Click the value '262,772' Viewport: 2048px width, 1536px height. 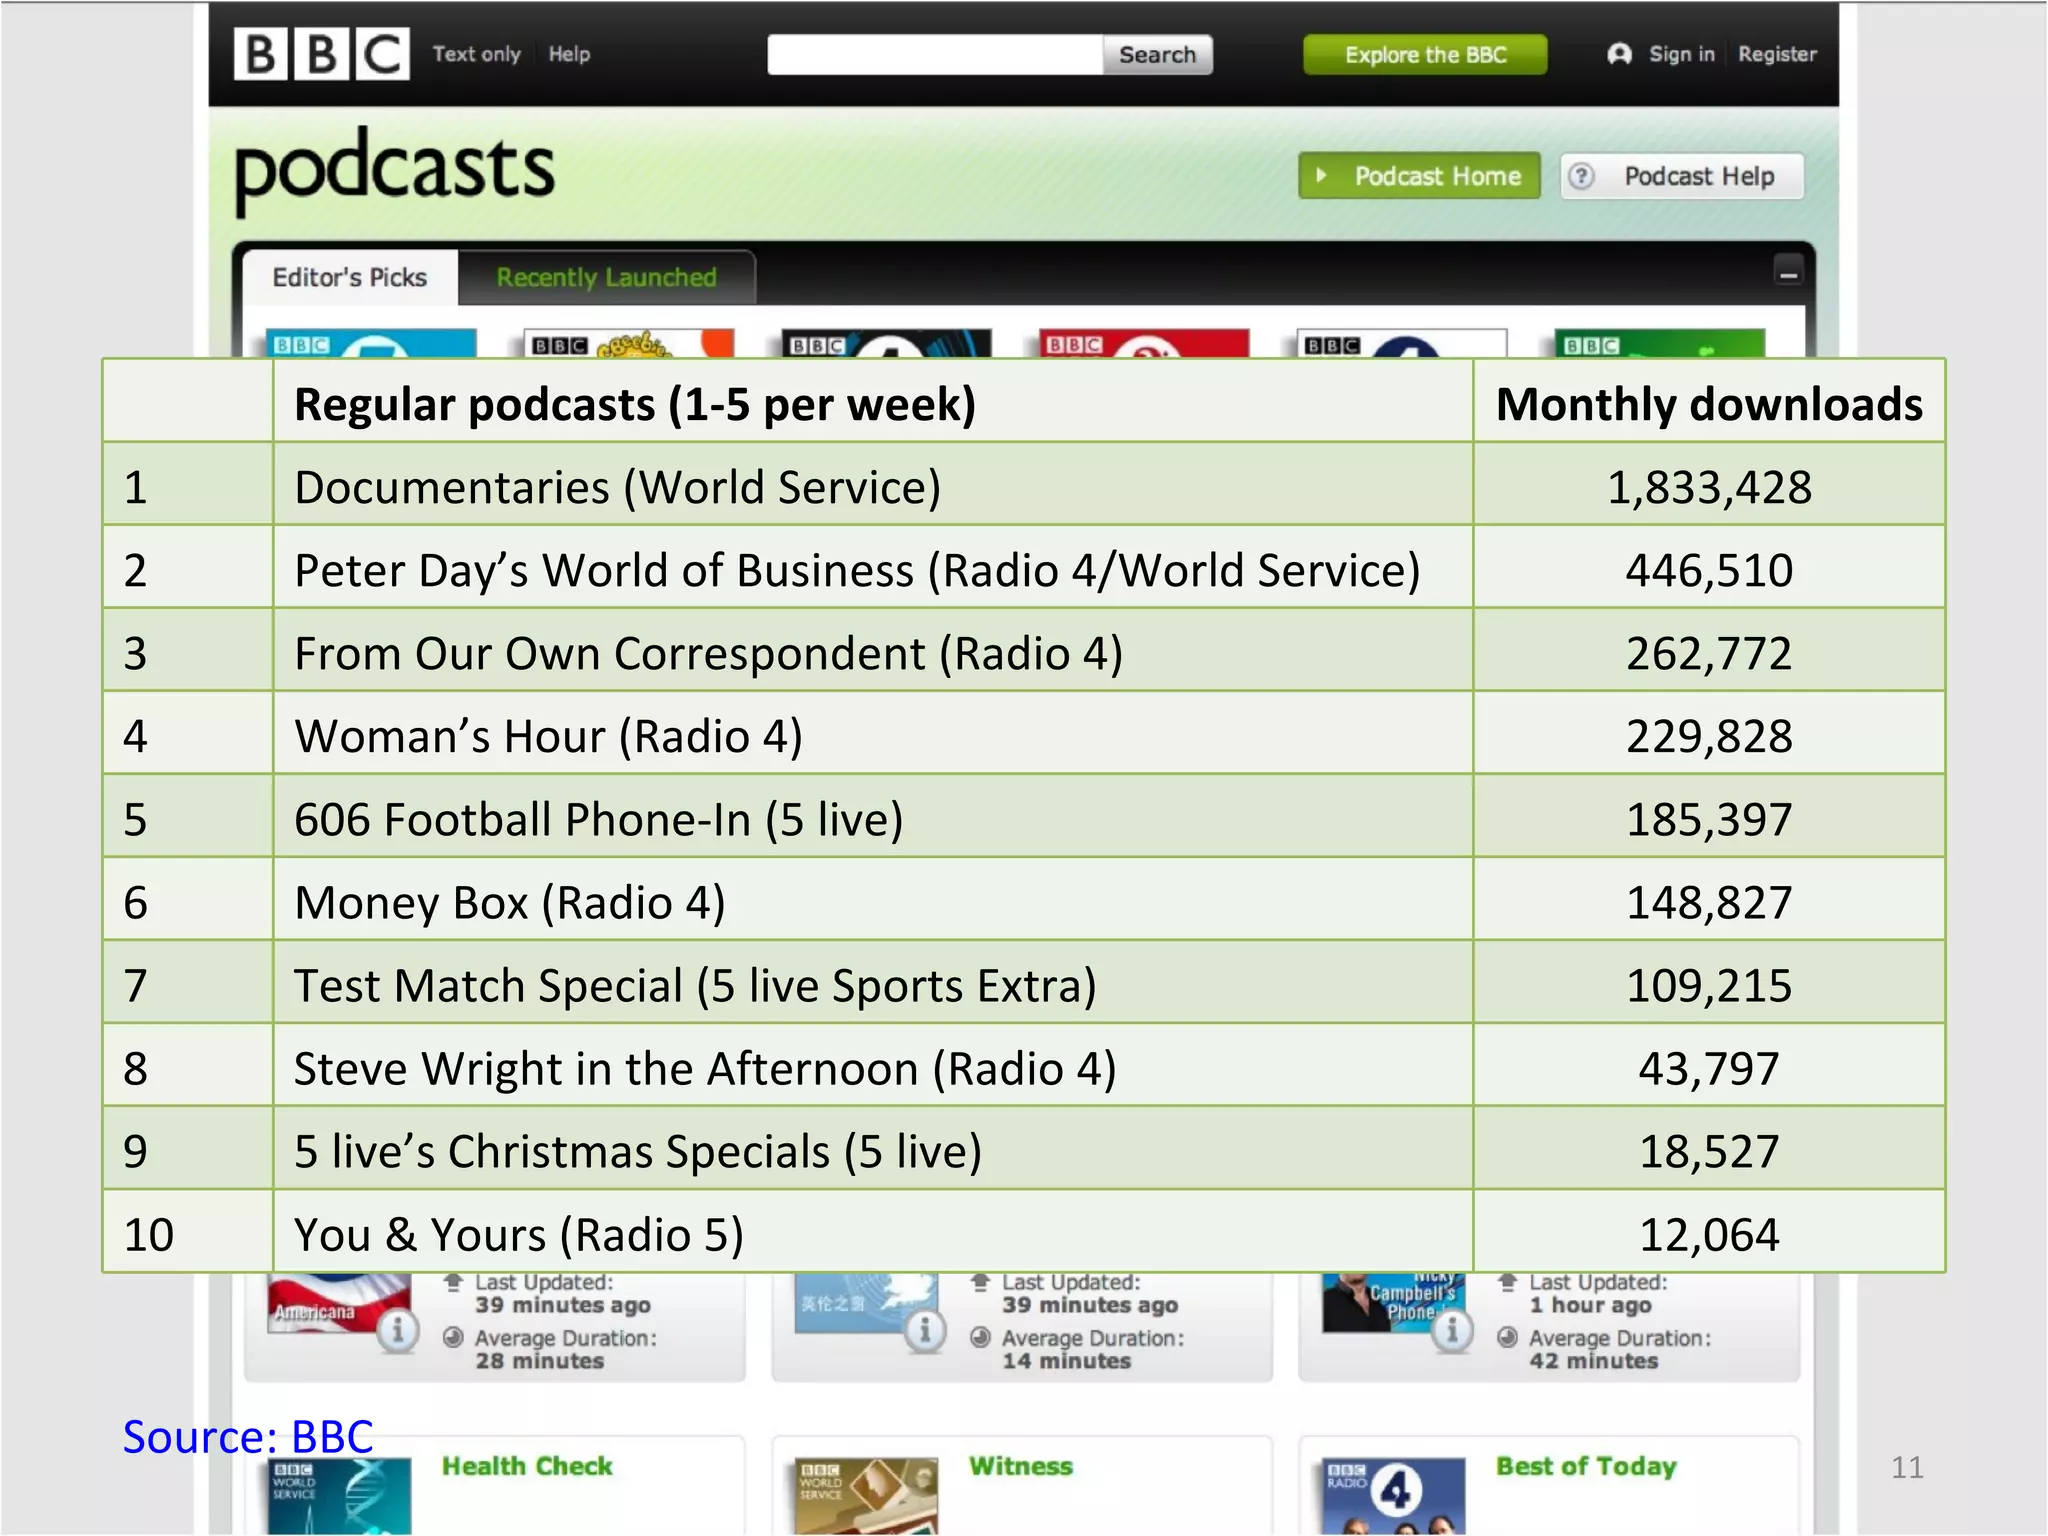click(x=1709, y=653)
